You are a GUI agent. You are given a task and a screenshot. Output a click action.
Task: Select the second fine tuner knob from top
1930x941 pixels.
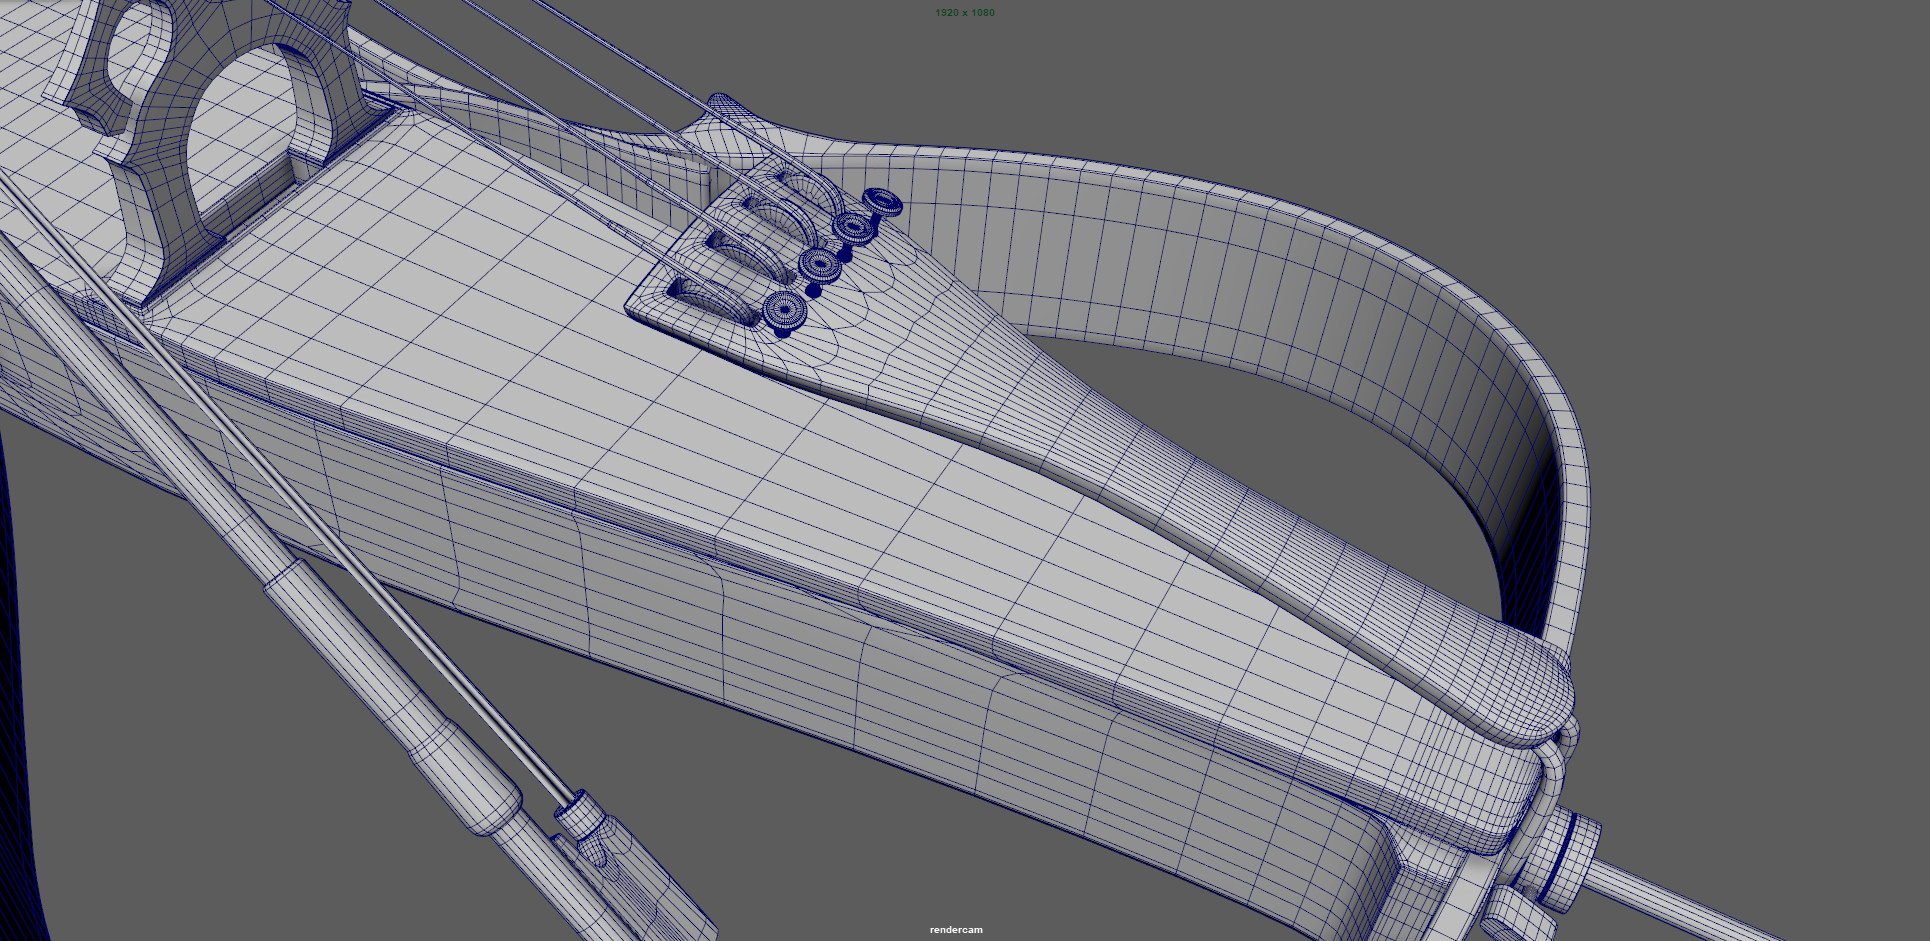pos(854,228)
